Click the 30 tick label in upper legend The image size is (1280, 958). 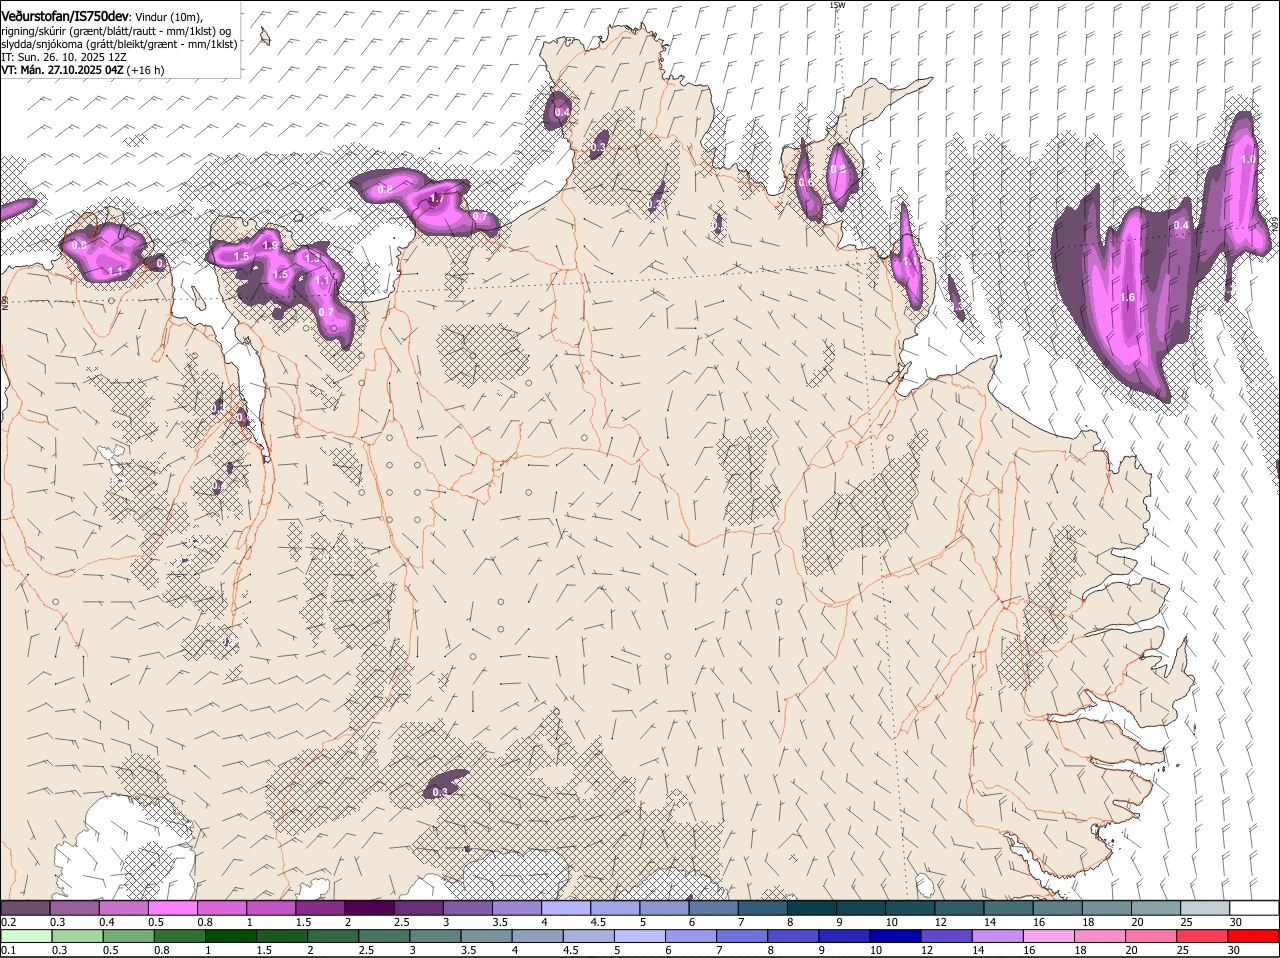coord(1236,922)
